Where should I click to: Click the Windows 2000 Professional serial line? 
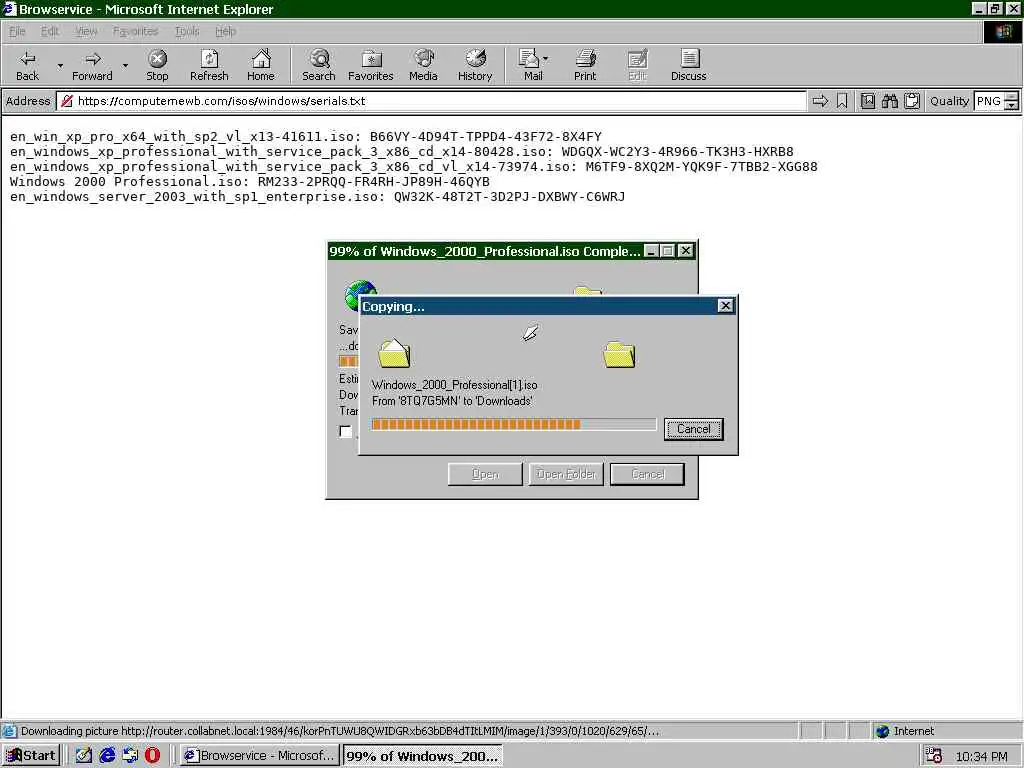(249, 182)
